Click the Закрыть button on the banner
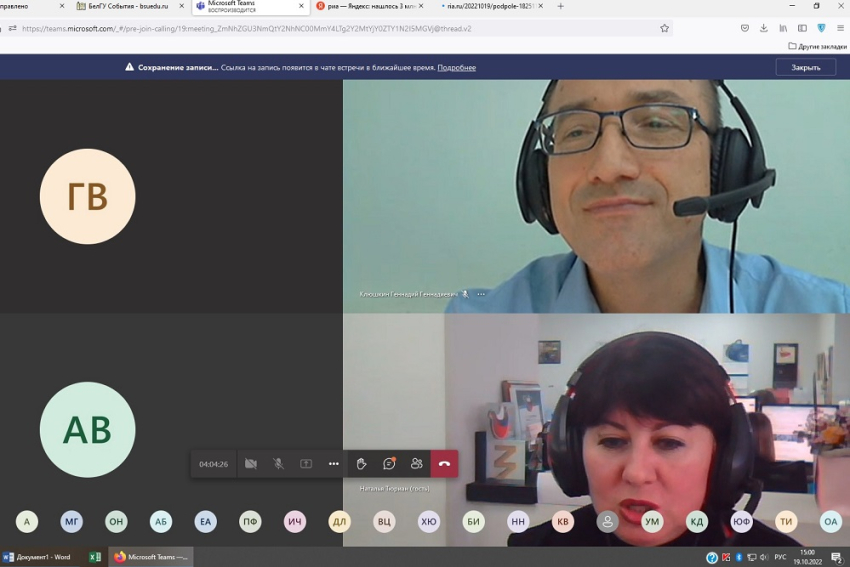The height and width of the screenshot is (567, 850). click(805, 67)
